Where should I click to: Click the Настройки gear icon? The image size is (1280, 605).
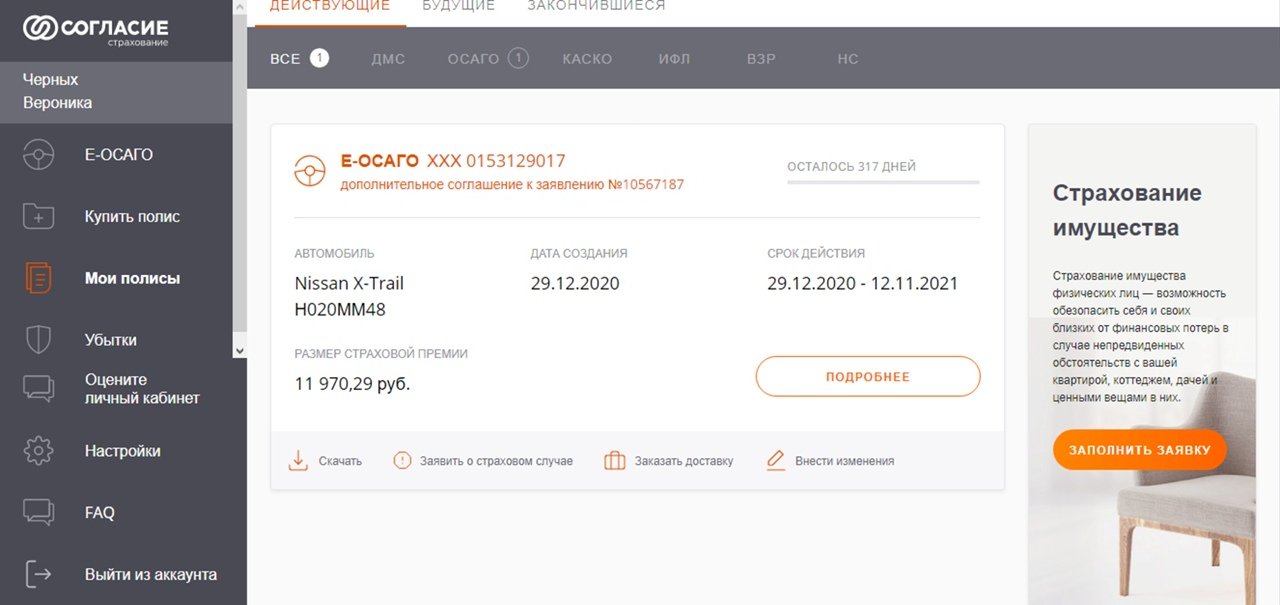pos(38,451)
